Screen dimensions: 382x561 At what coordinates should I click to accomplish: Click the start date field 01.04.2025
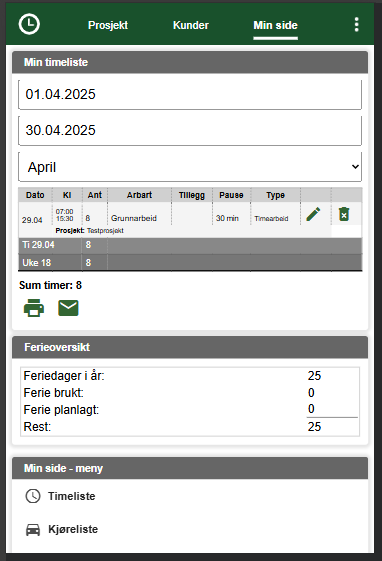[190, 94]
